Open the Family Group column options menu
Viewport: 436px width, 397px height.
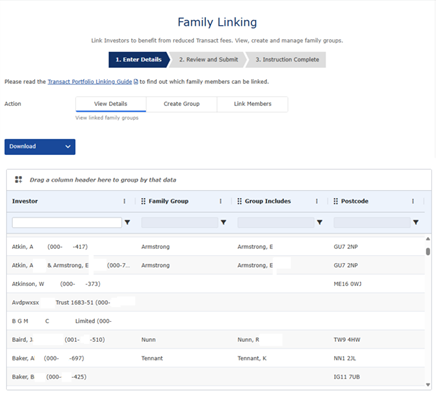(x=220, y=201)
